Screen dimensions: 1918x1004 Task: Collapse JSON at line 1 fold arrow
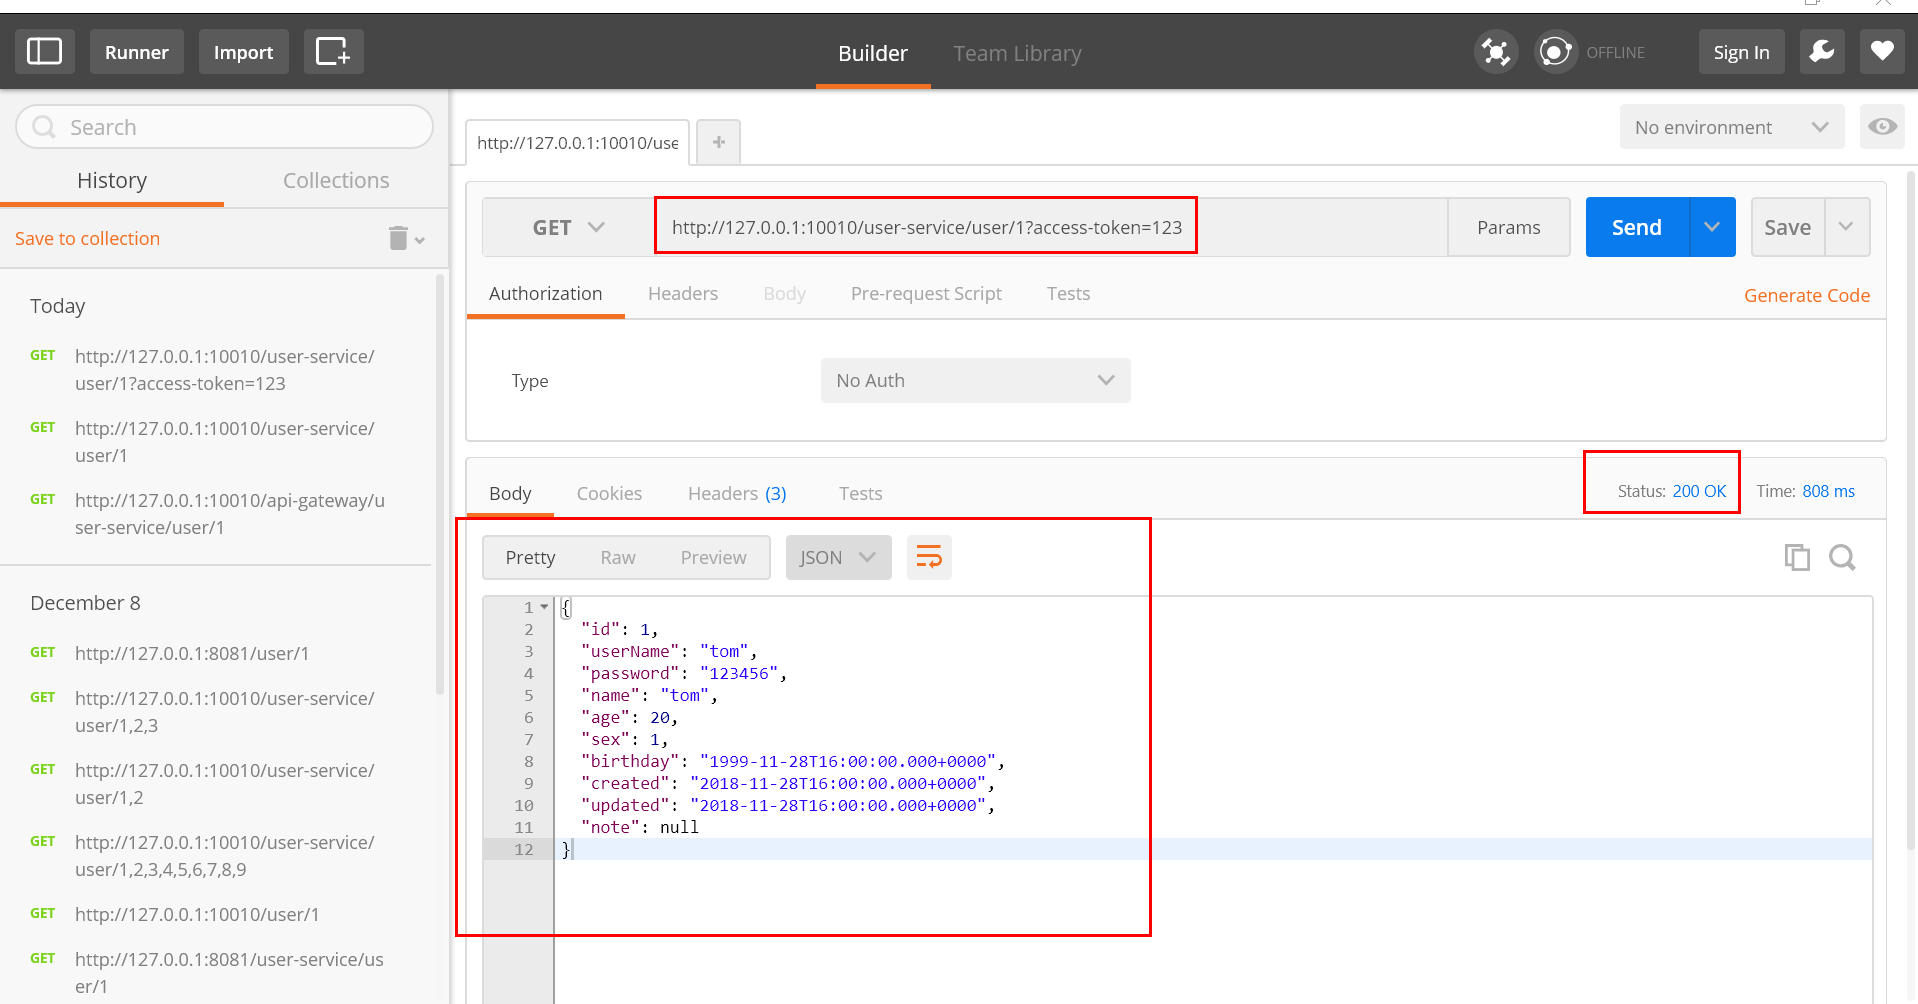[x=544, y=607]
